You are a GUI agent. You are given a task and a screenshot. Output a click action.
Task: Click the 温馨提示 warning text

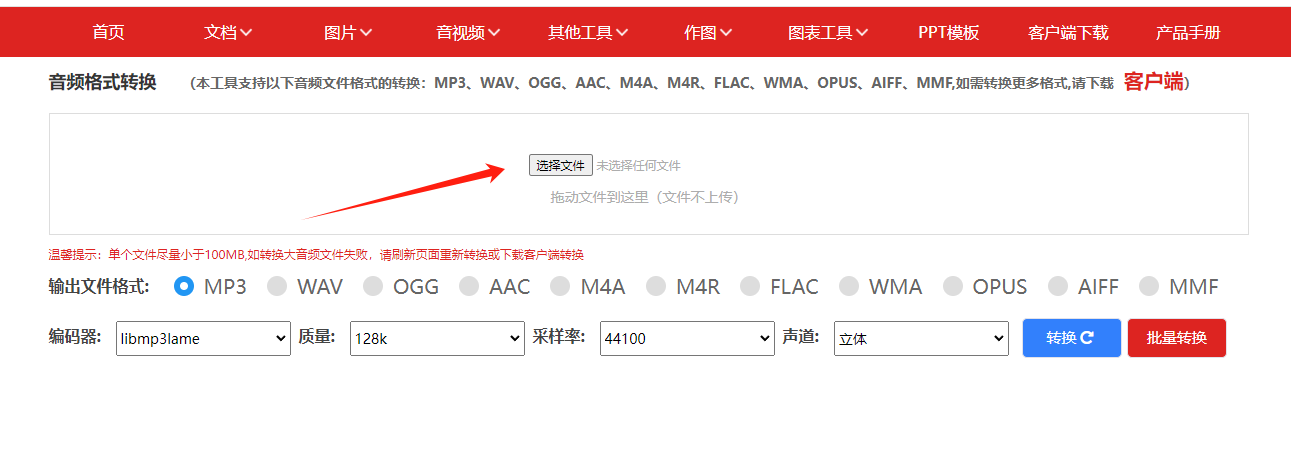(x=316, y=254)
